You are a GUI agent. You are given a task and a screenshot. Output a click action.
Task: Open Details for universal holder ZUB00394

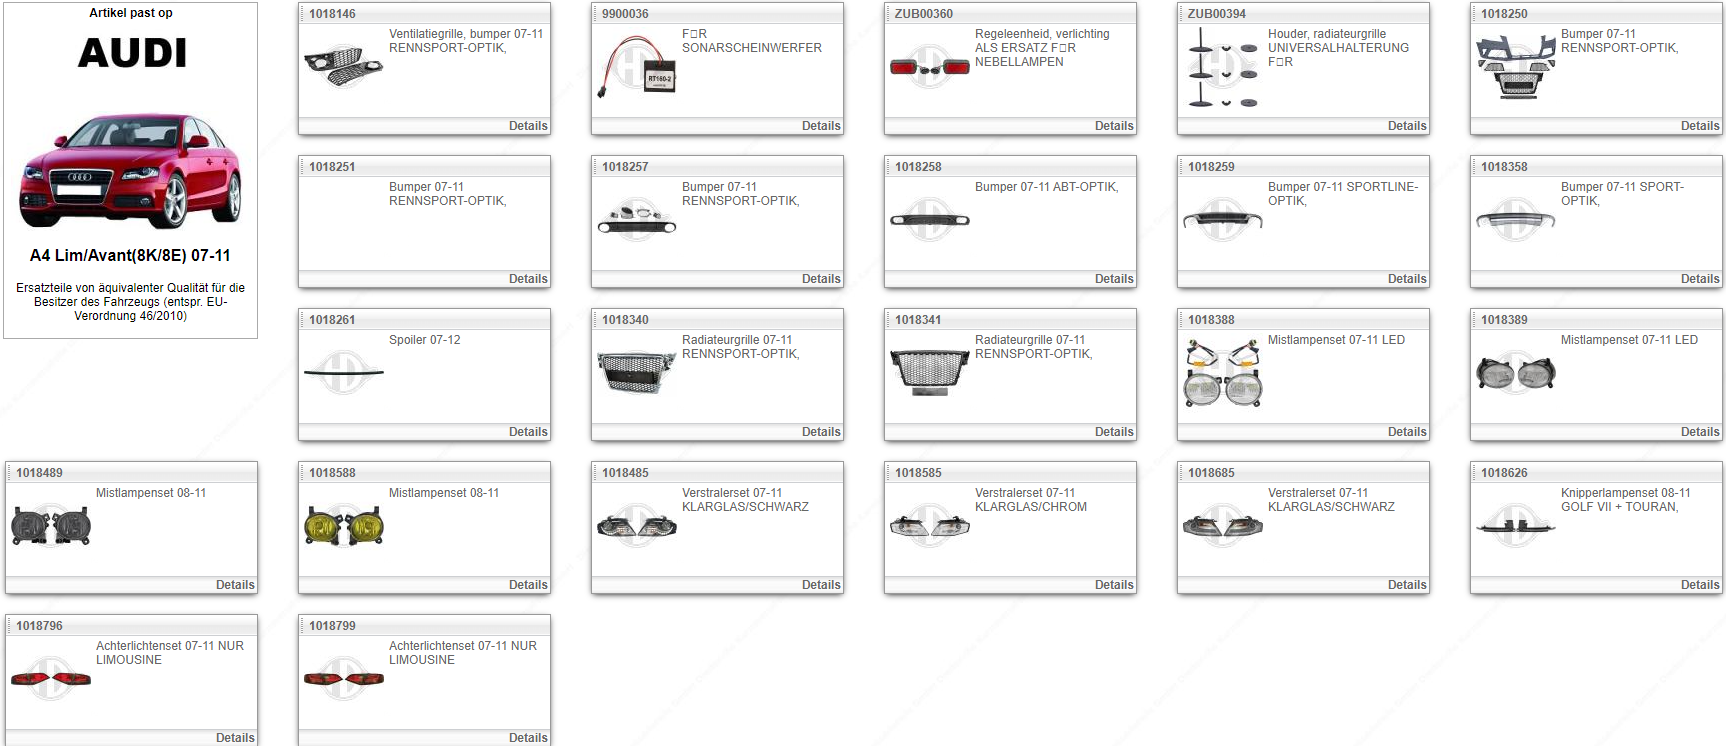coord(1406,126)
